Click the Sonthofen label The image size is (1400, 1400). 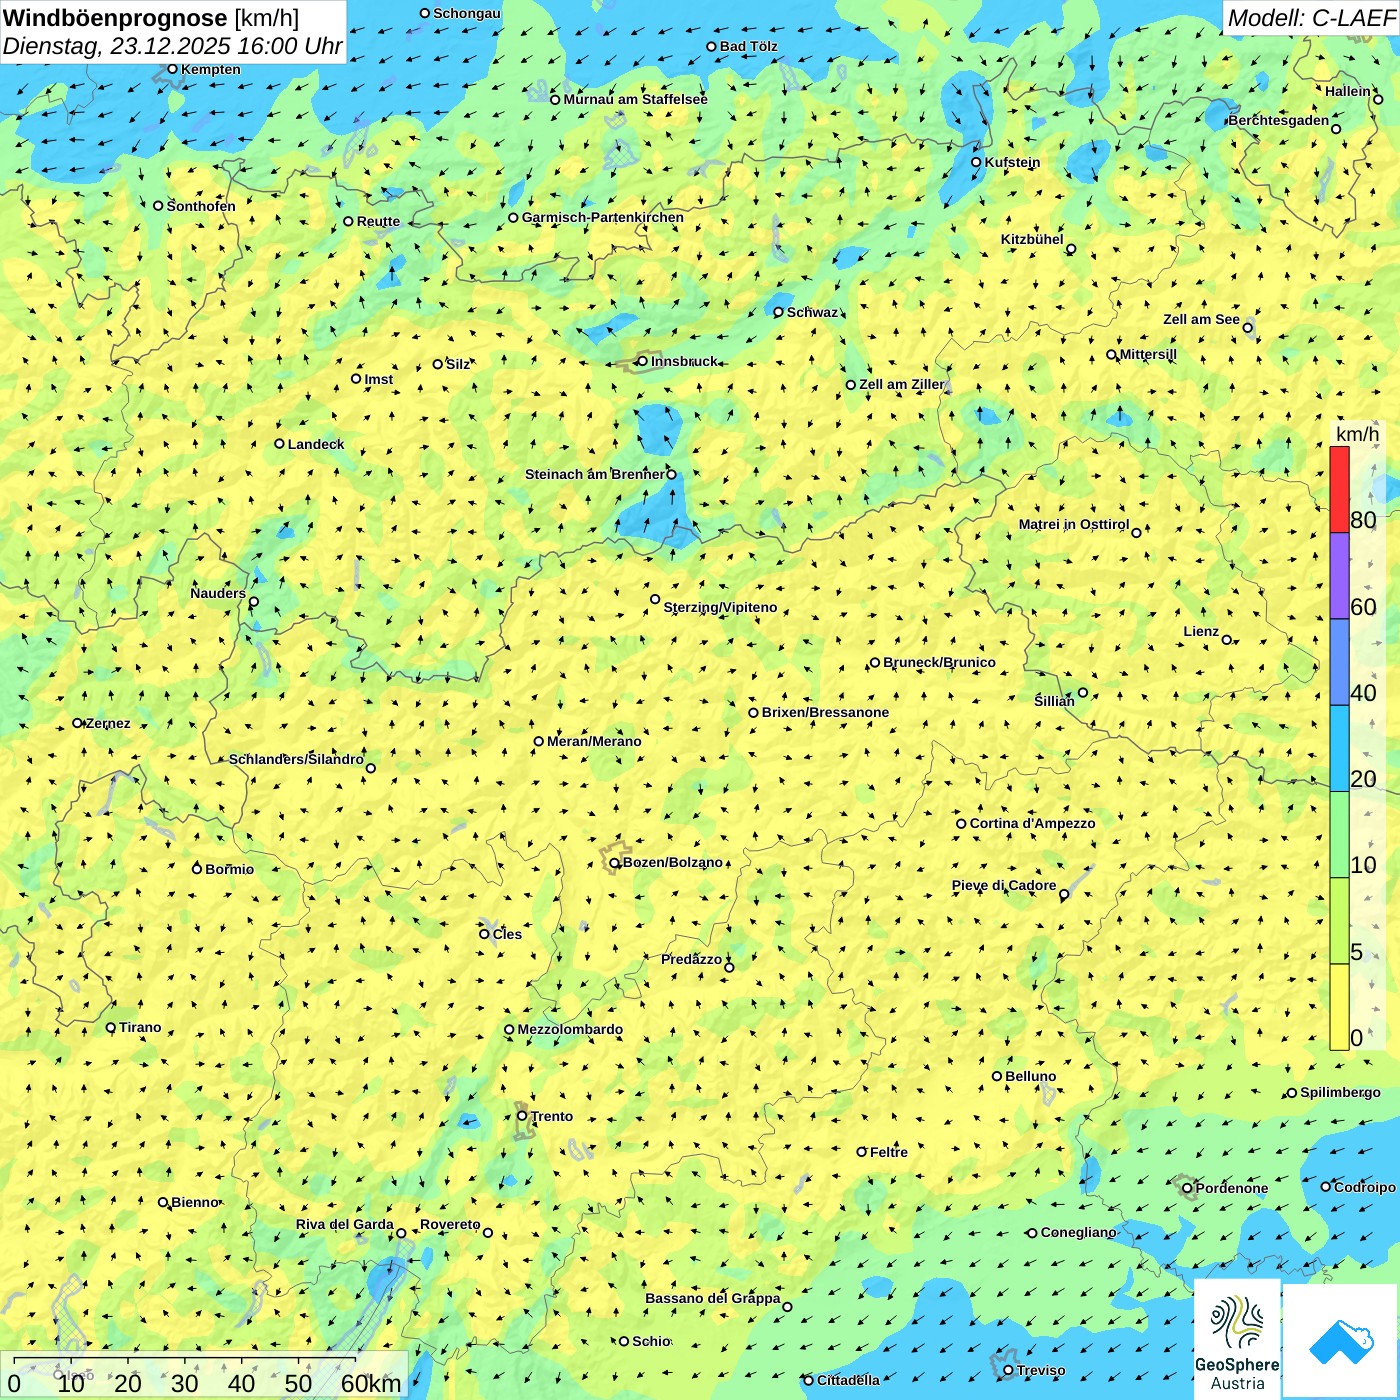pos(201,206)
